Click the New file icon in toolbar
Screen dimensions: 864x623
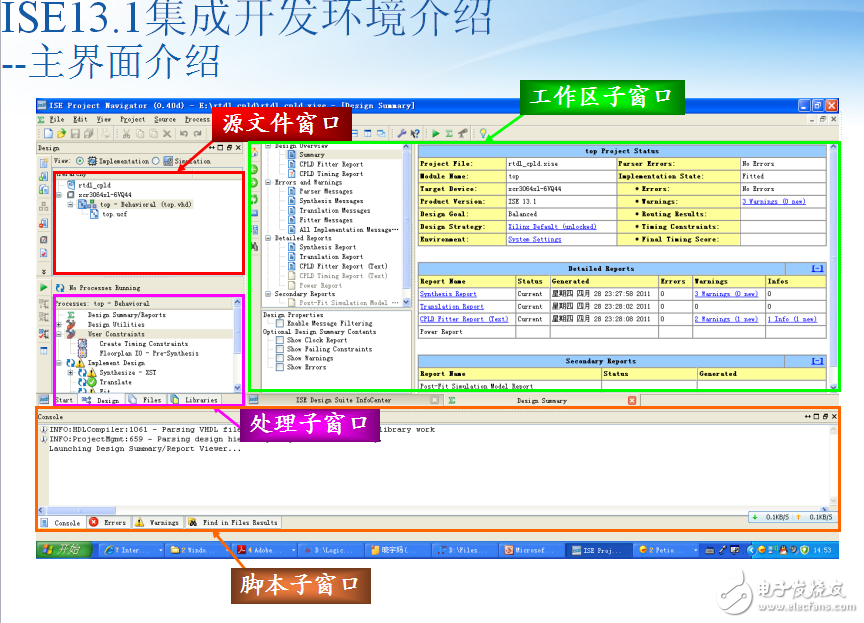tap(47, 133)
